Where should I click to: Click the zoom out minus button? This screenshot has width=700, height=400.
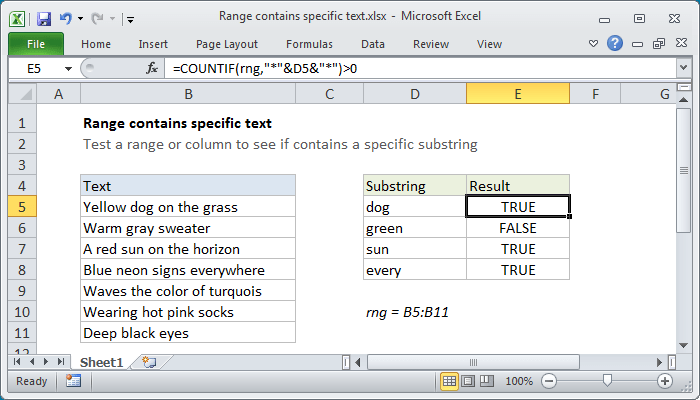[x=549, y=381]
